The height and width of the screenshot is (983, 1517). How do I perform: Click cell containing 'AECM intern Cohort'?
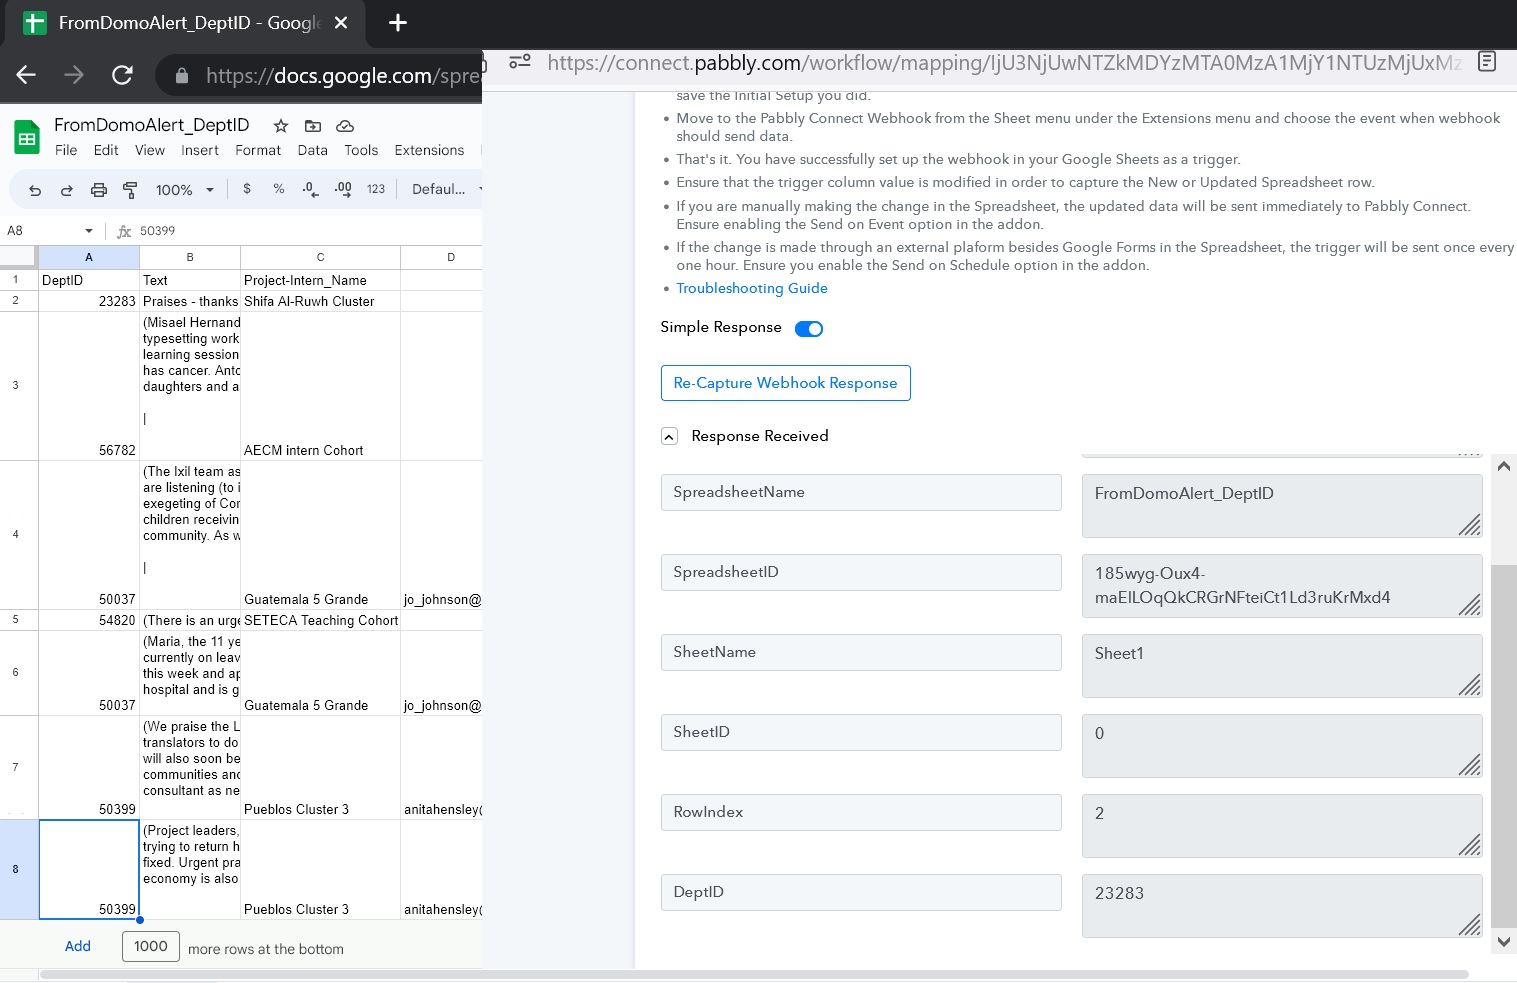[x=320, y=386]
